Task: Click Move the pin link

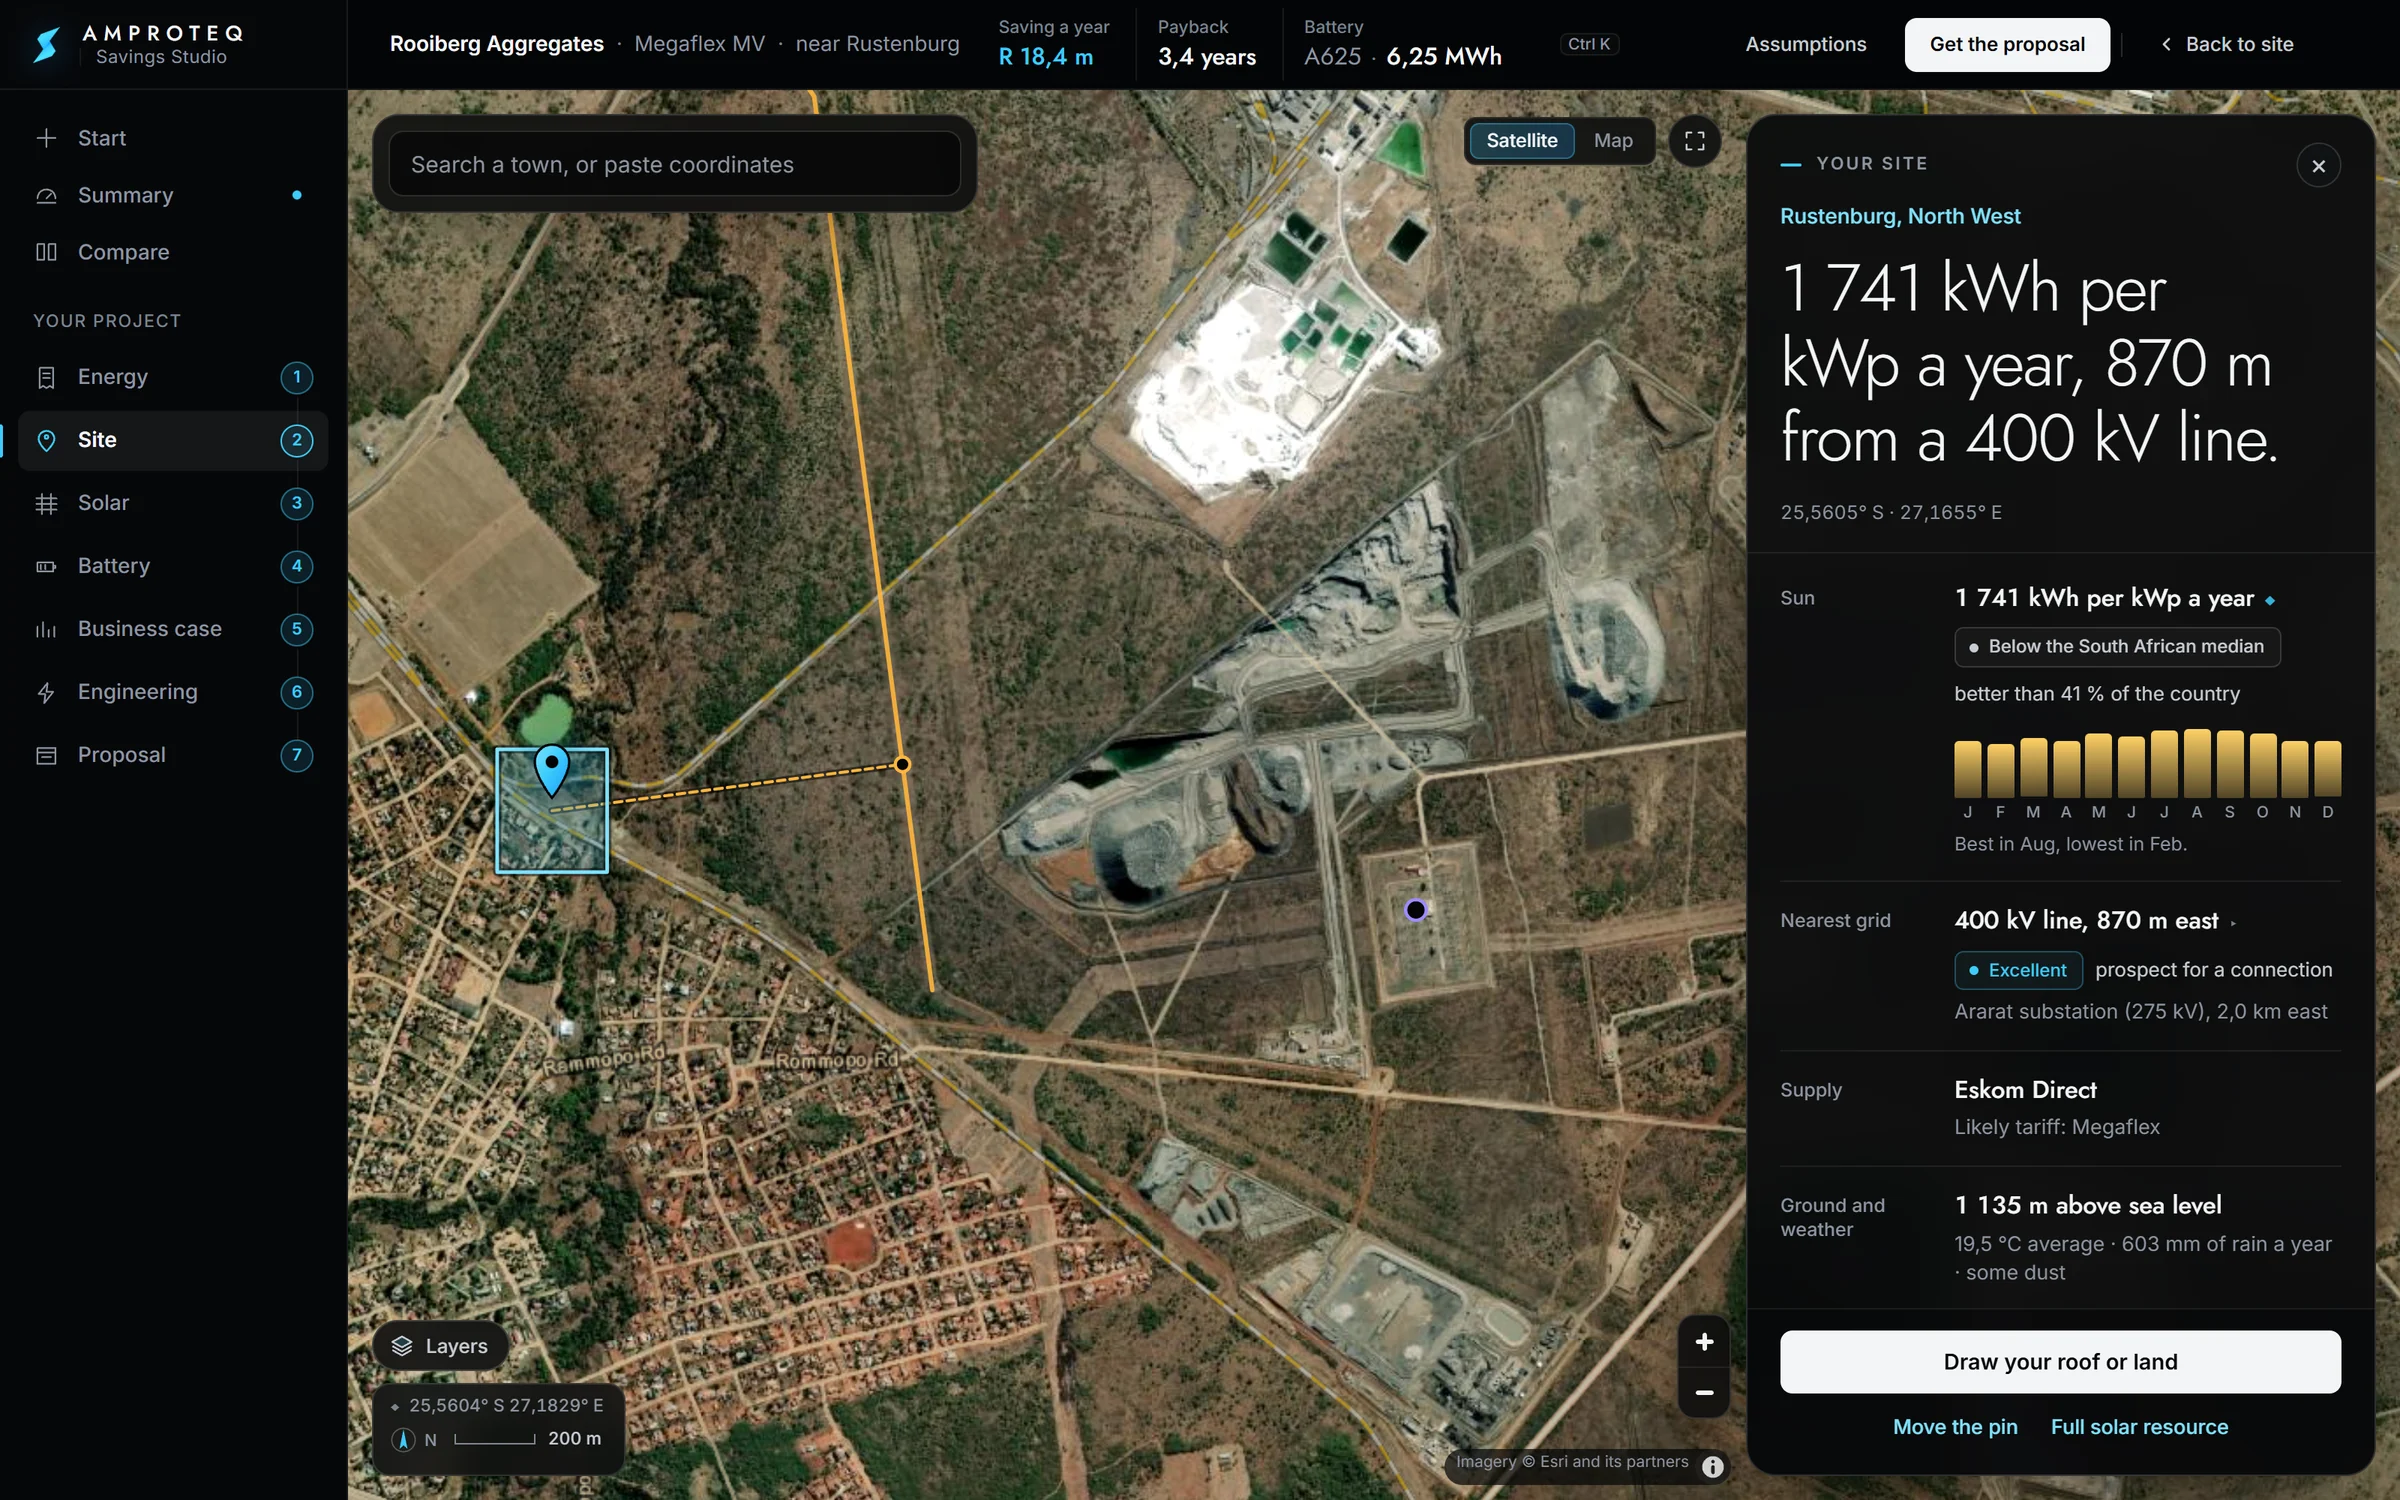Action: [x=1954, y=1427]
